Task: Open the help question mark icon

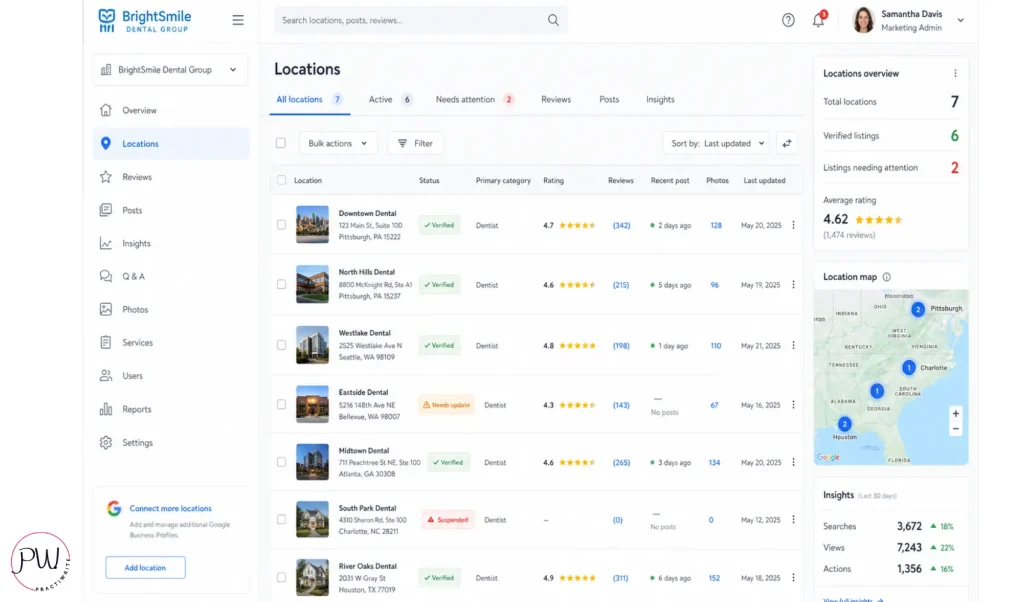Action: 788,20
